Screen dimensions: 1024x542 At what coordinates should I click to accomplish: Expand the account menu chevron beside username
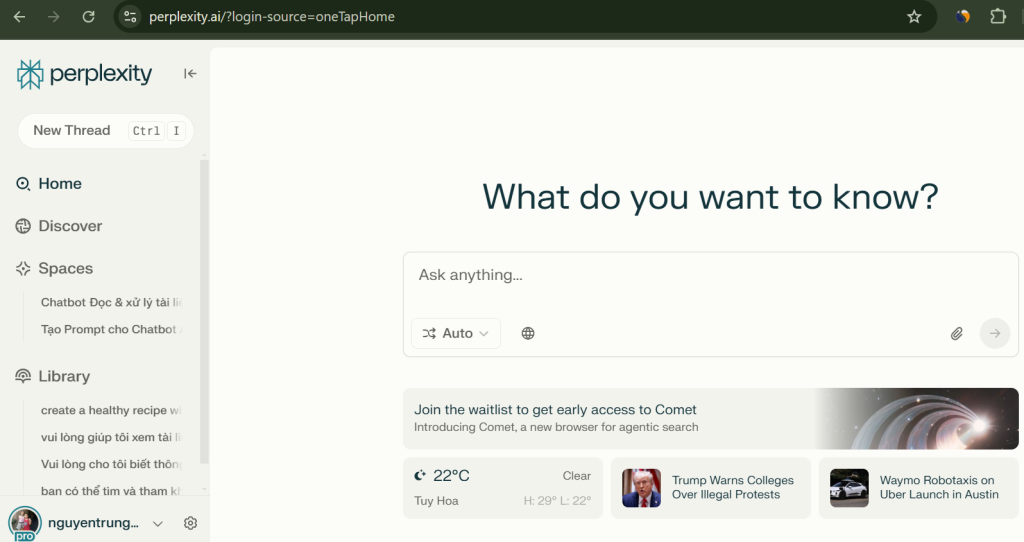tap(157, 523)
